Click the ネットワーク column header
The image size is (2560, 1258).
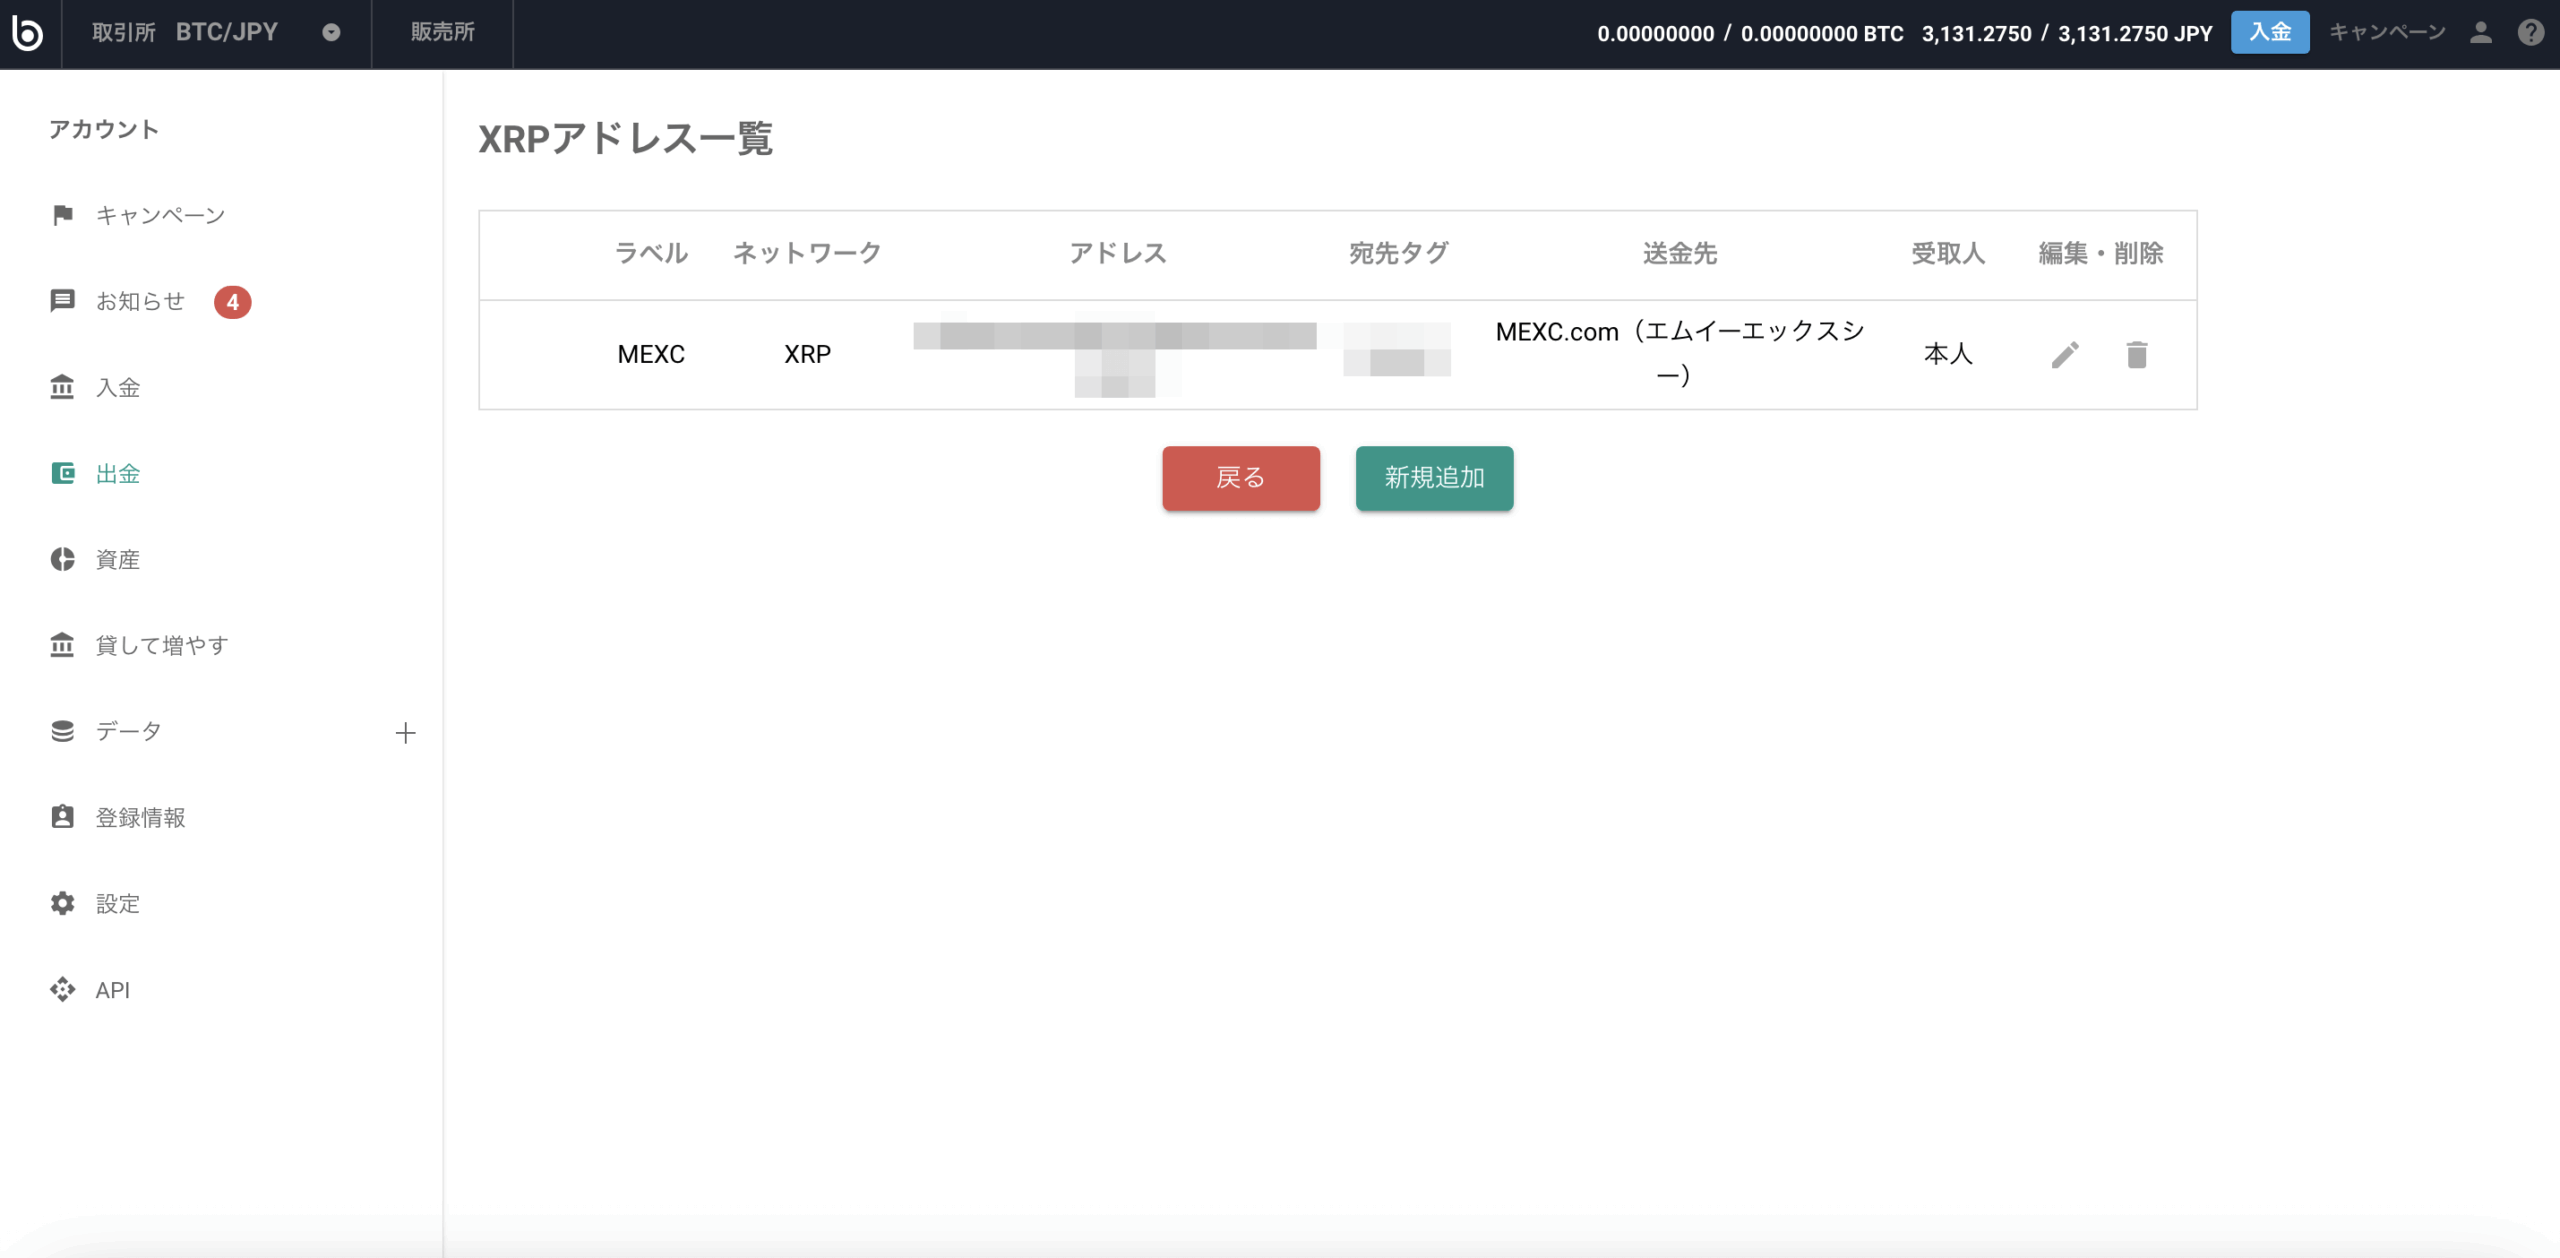pos(807,253)
